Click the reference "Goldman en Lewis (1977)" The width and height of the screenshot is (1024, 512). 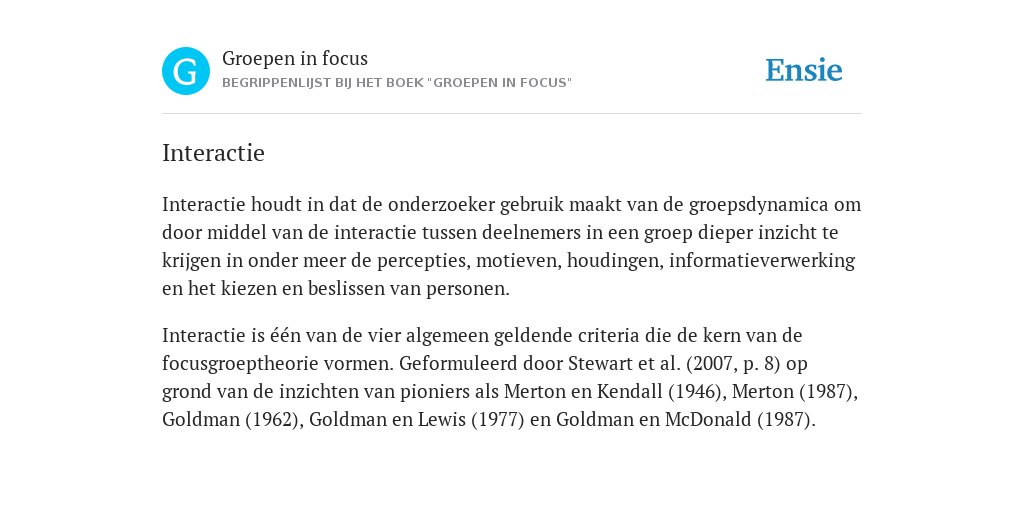point(417,419)
